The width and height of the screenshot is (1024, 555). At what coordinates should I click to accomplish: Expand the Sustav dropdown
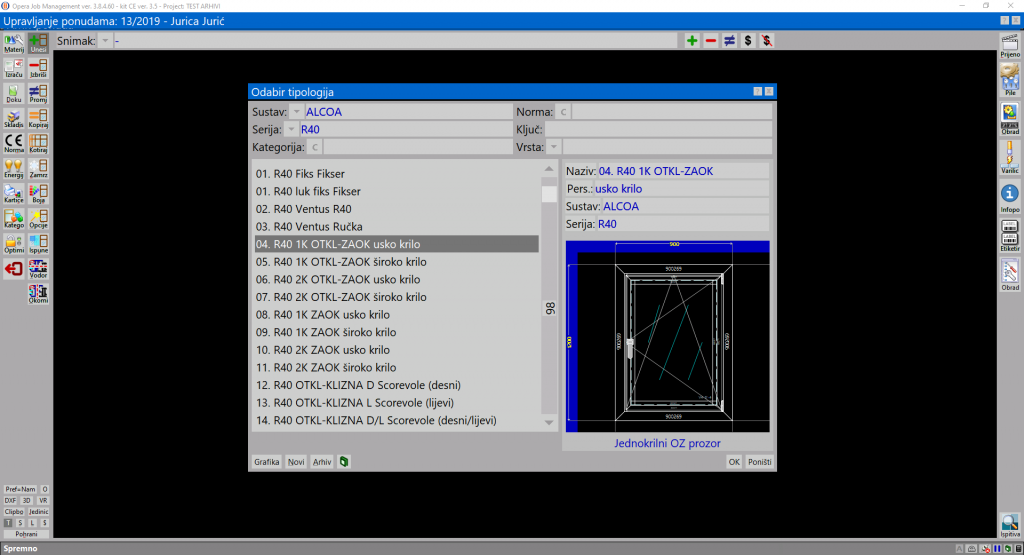296,112
